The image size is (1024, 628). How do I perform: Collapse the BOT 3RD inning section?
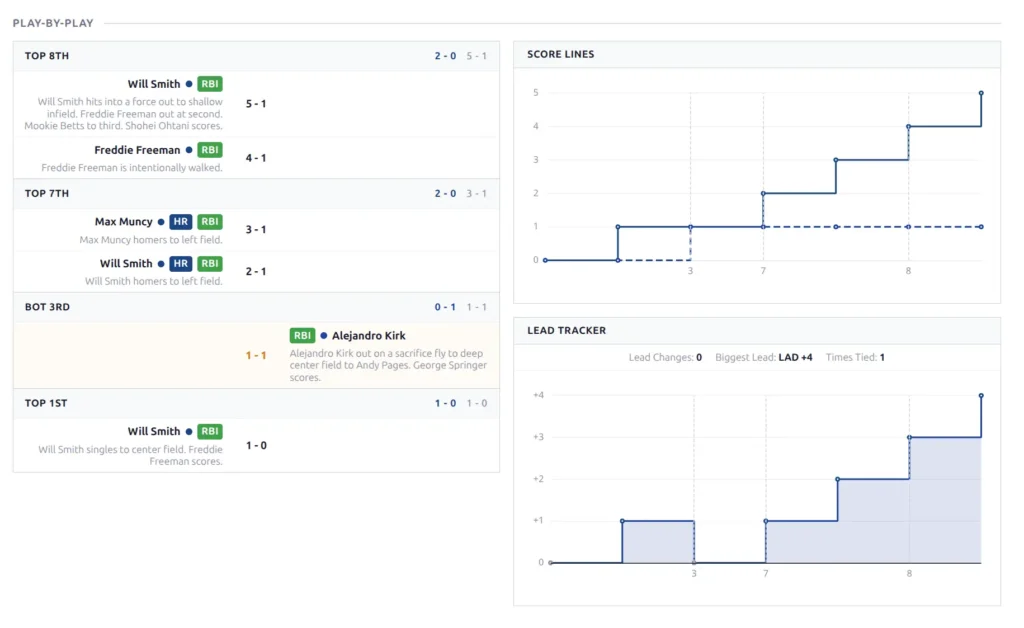coord(256,307)
